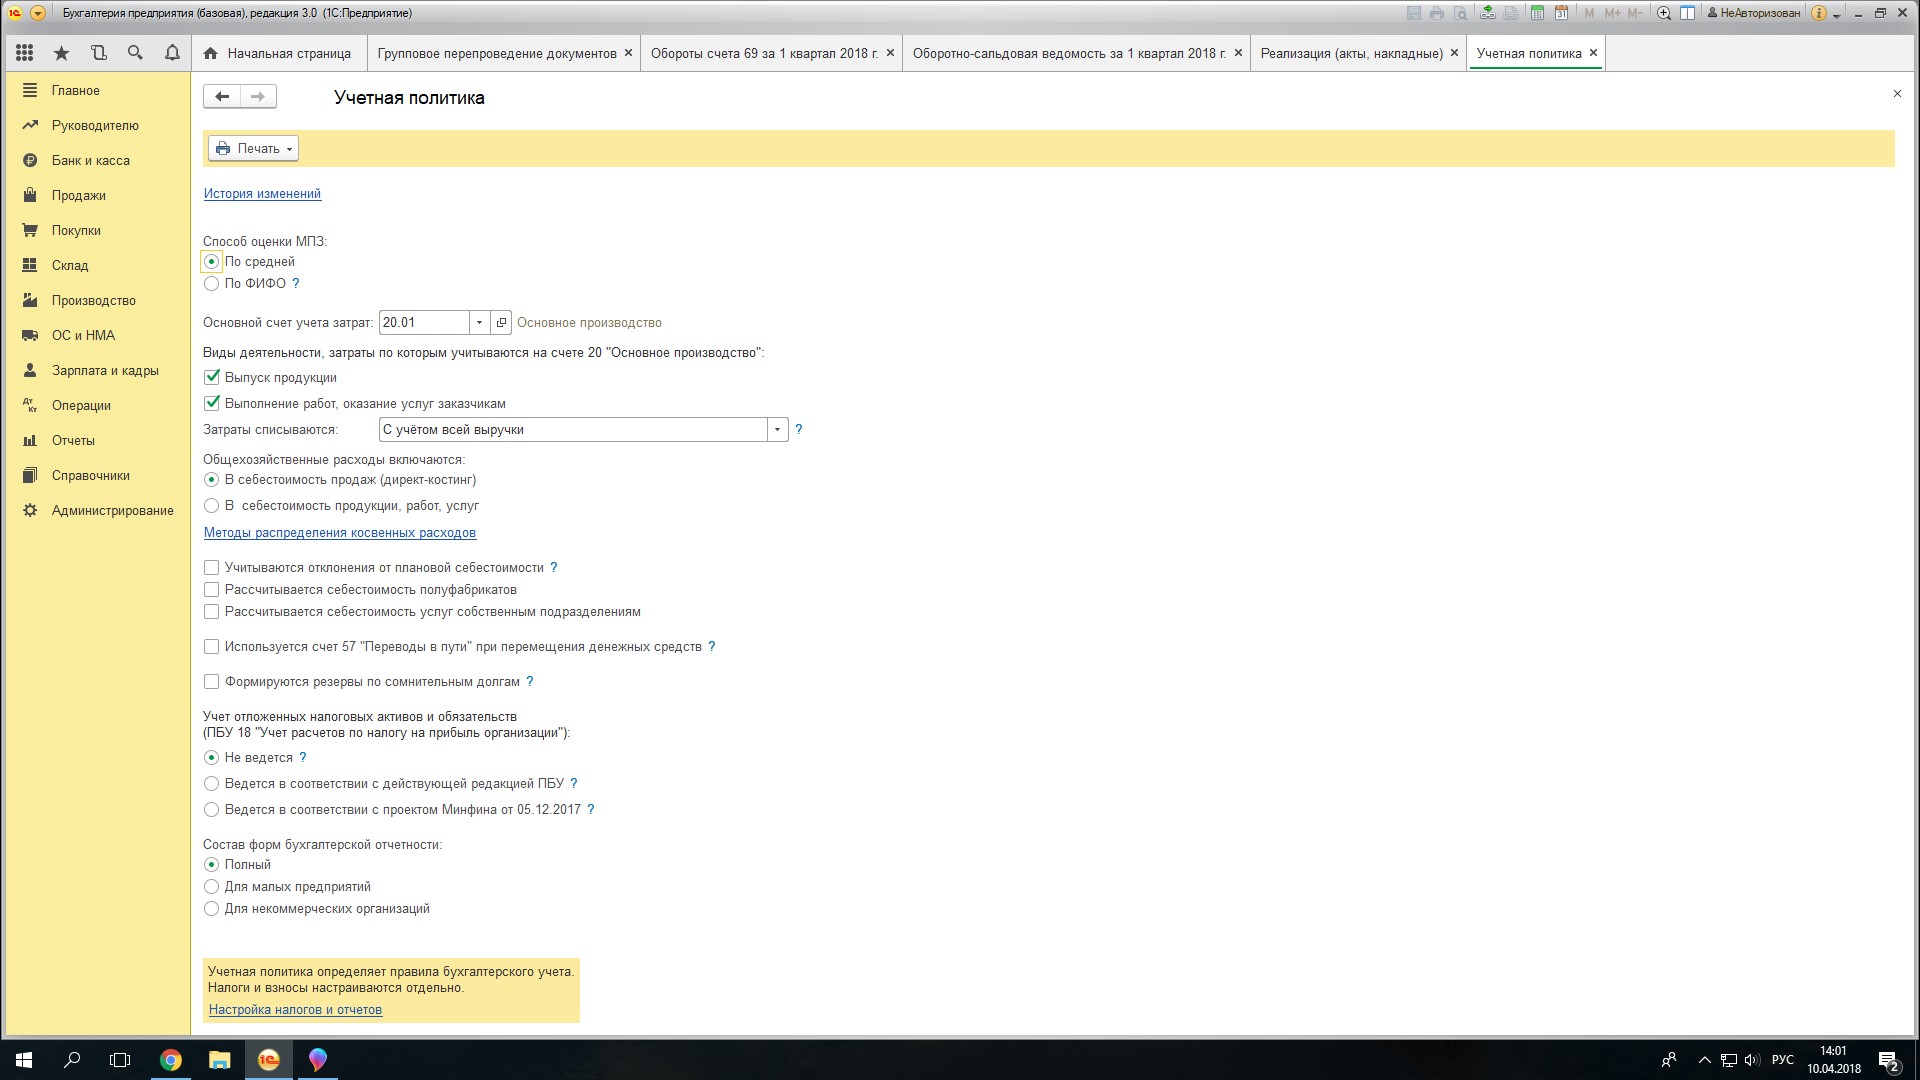Open the История изменений link
Viewport: 1920px width, 1080px height.
pos(262,194)
